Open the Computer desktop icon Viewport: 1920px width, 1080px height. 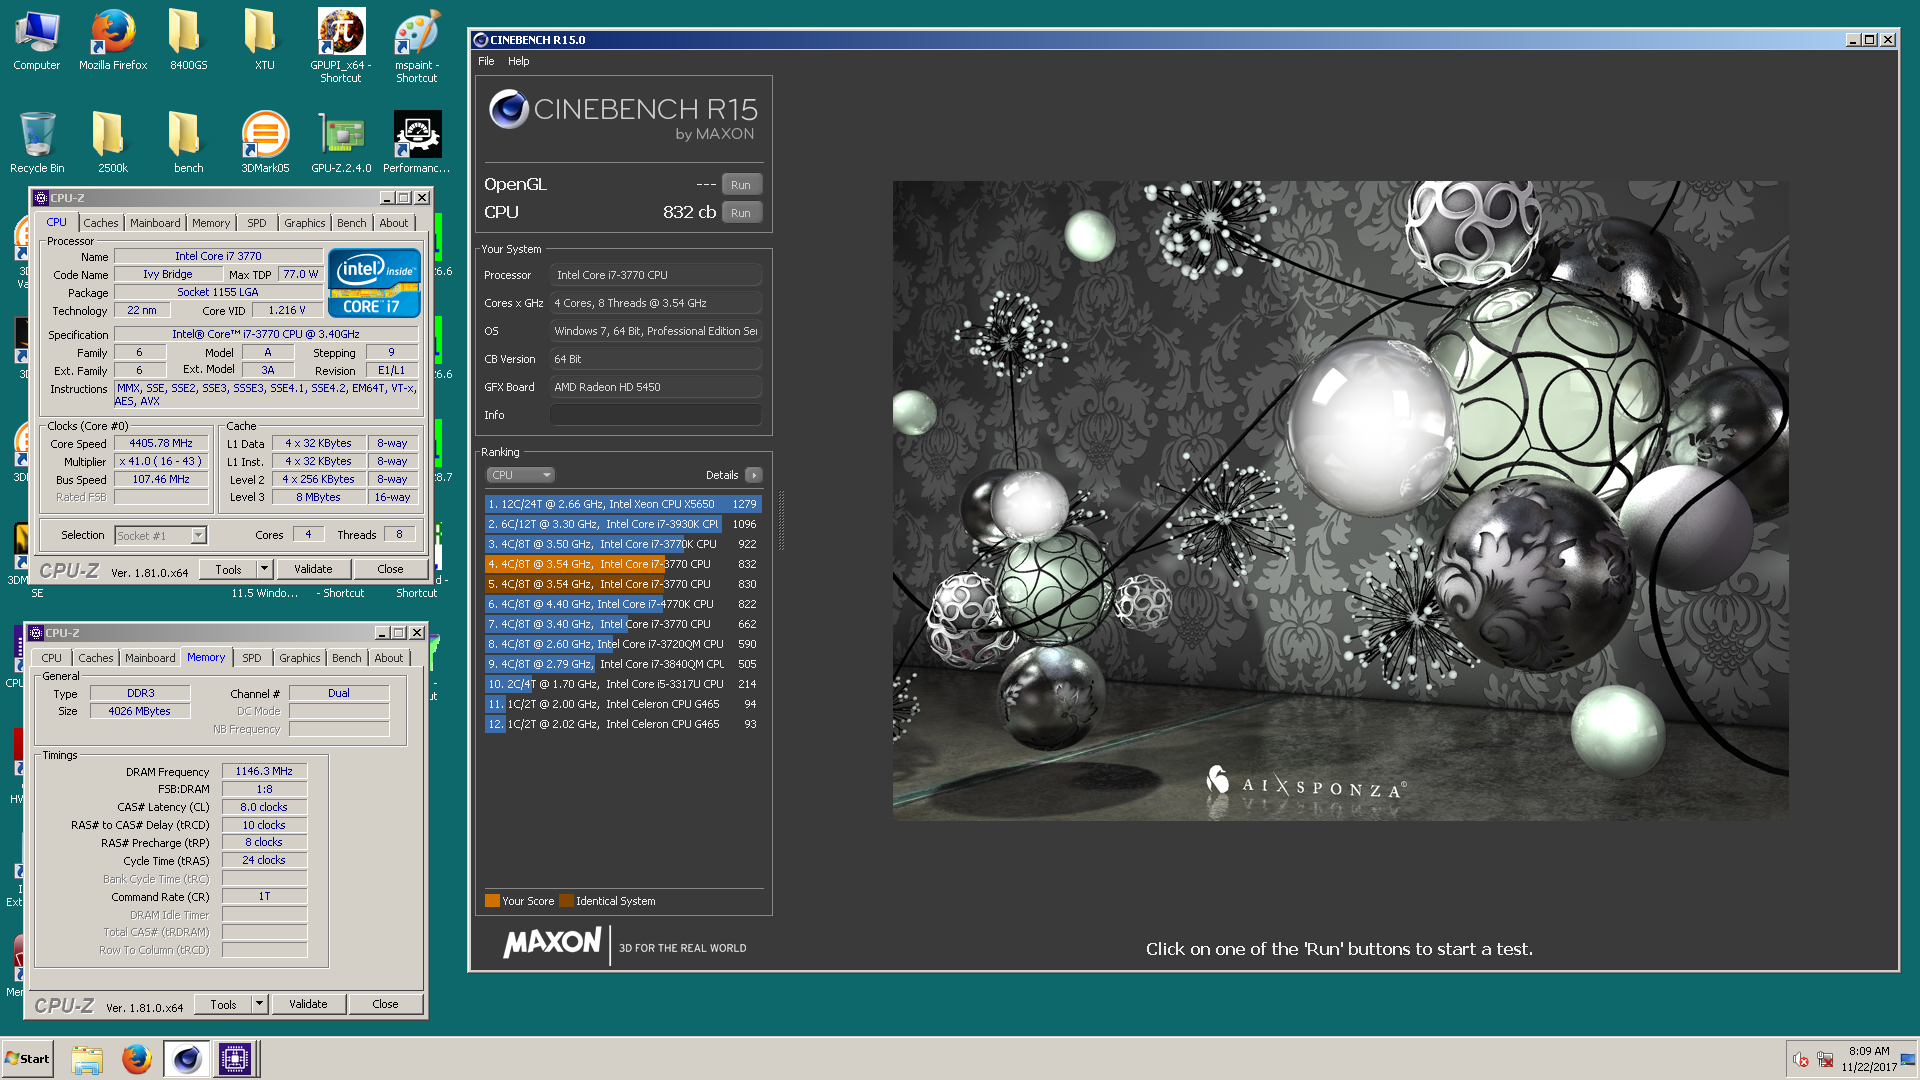click(x=37, y=40)
